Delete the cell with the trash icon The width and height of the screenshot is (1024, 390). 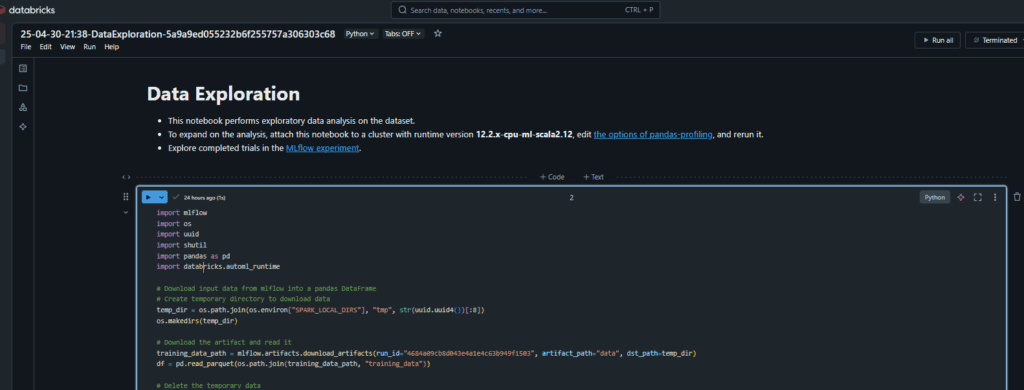pyautogui.click(x=1017, y=197)
